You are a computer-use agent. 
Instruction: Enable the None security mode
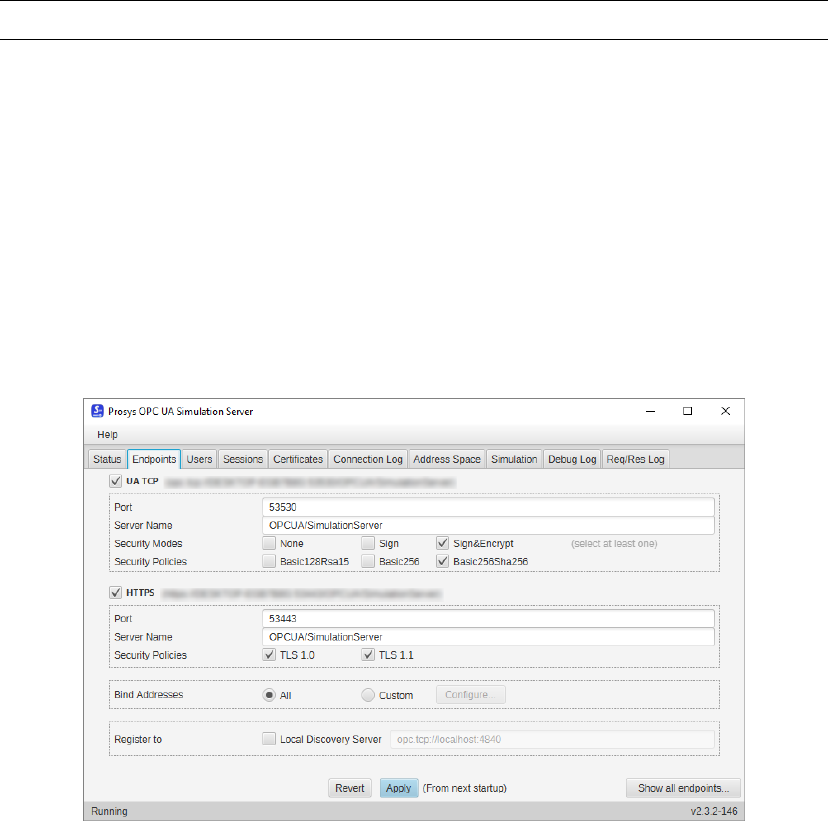tap(269, 543)
